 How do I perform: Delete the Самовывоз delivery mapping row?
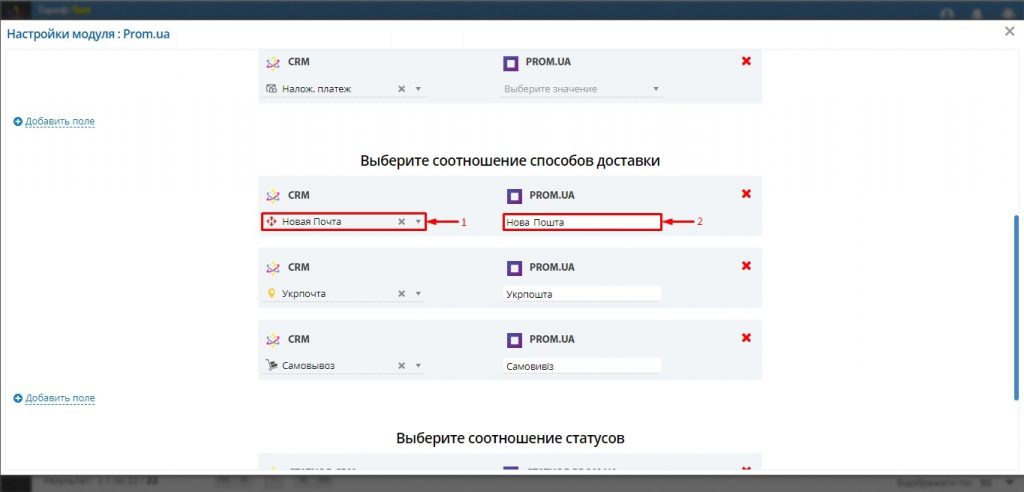point(746,338)
